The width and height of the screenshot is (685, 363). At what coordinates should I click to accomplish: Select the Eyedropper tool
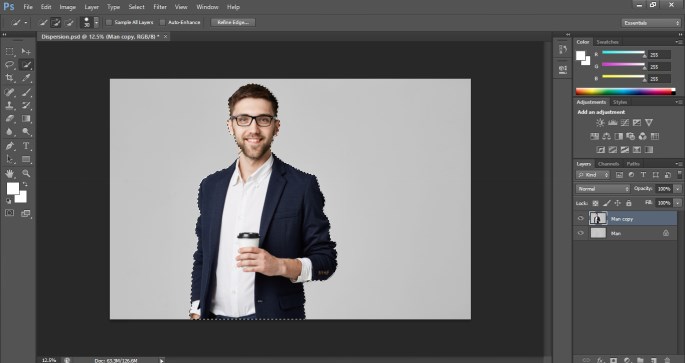tap(26, 78)
